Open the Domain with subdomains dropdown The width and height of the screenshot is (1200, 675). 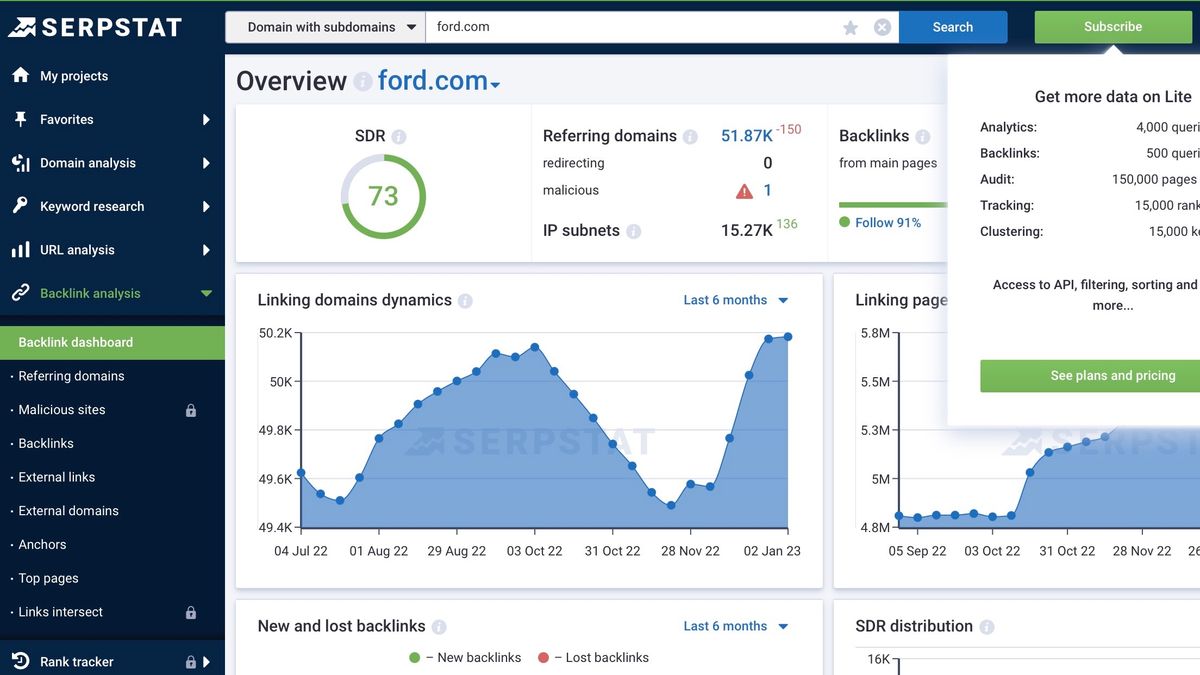(325, 27)
